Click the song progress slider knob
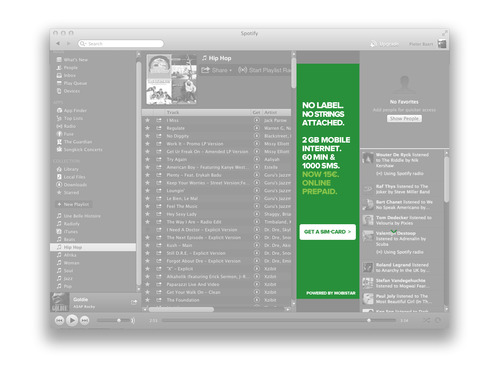This screenshot has height=375, width=500. click(x=369, y=320)
